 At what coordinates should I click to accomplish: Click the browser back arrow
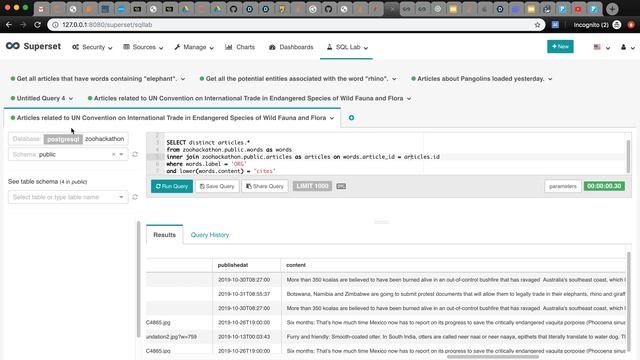9,25
